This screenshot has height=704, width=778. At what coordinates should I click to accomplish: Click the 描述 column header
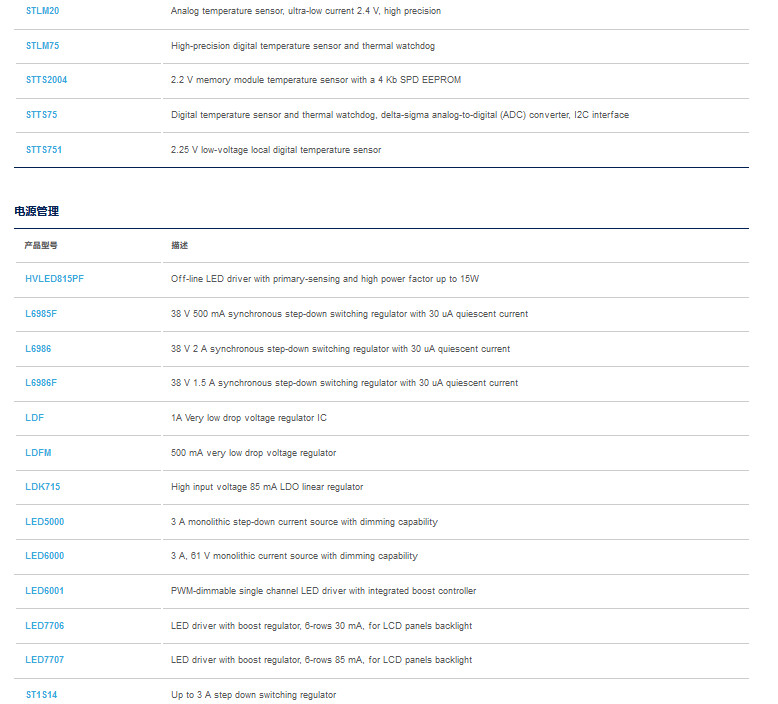[180, 245]
